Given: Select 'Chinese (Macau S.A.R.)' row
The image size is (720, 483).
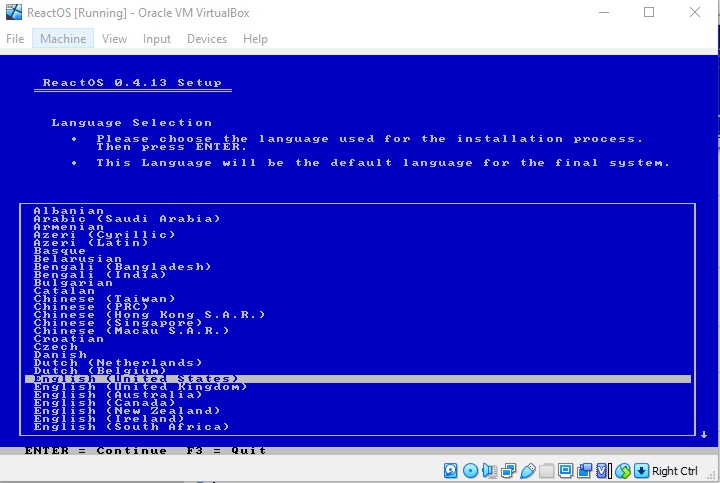Looking at the screenshot, I should pos(358,331).
